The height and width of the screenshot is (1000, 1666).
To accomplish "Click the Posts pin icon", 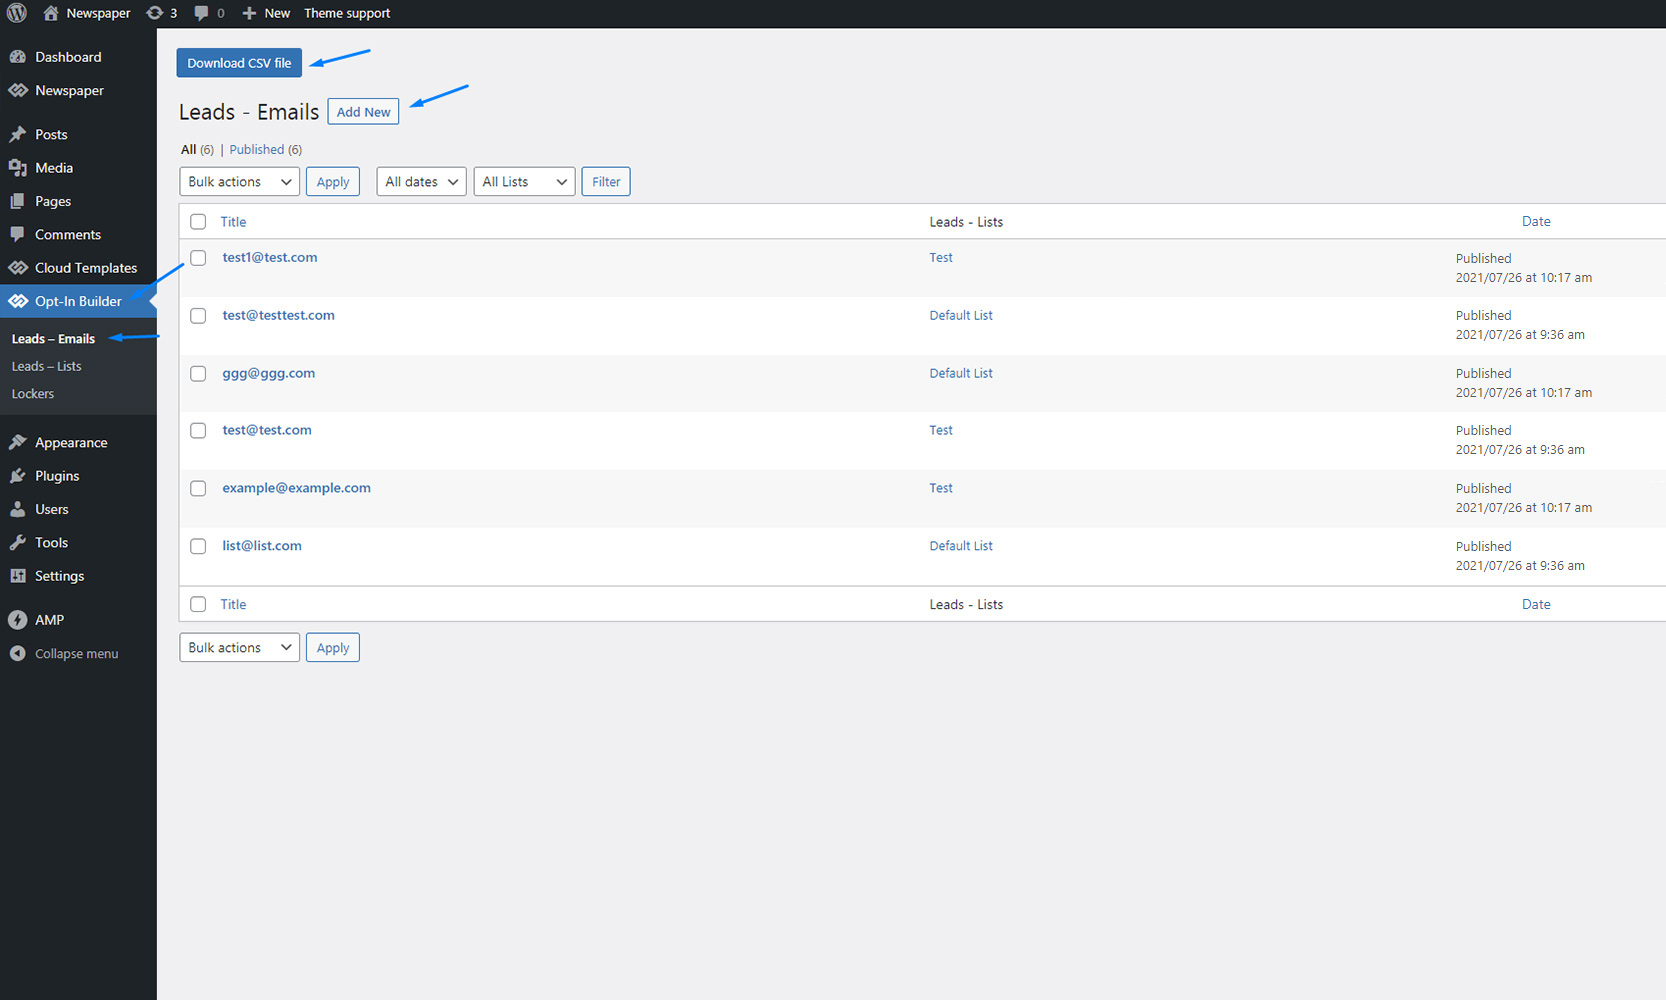I will [x=18, y=134].
